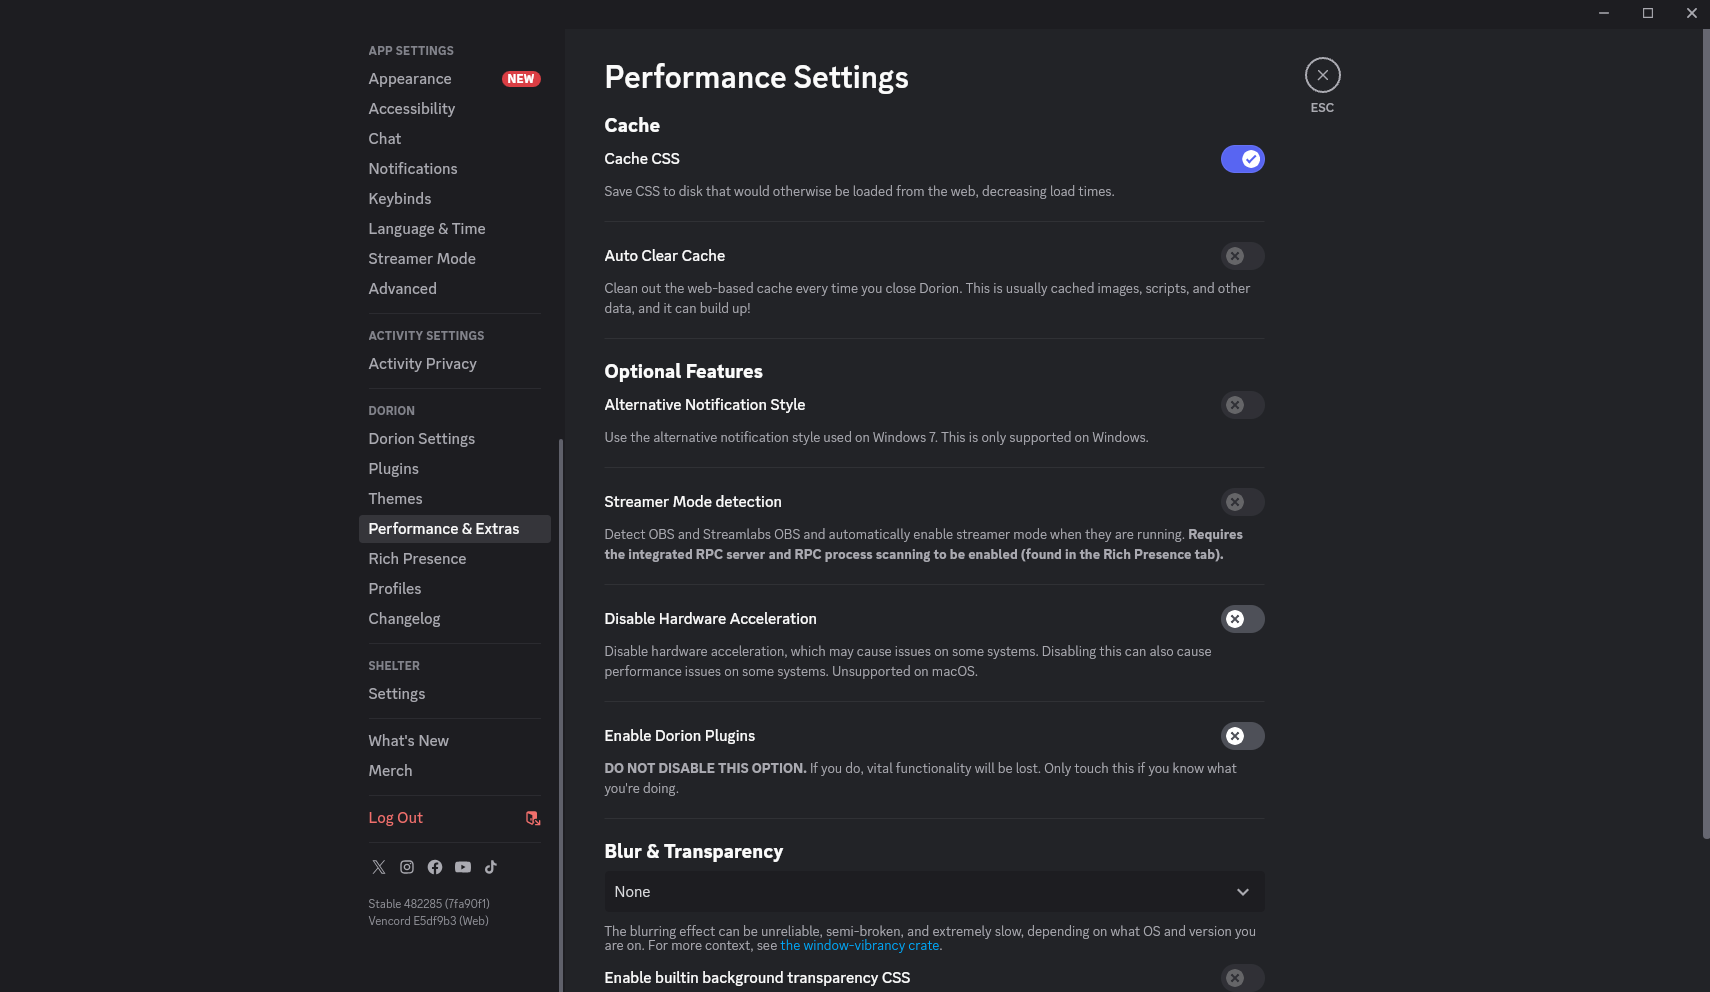Click the red Log Out icon
Viewport: 1710px width, 992px height.
pyautogui.click(x=533, y=818)
